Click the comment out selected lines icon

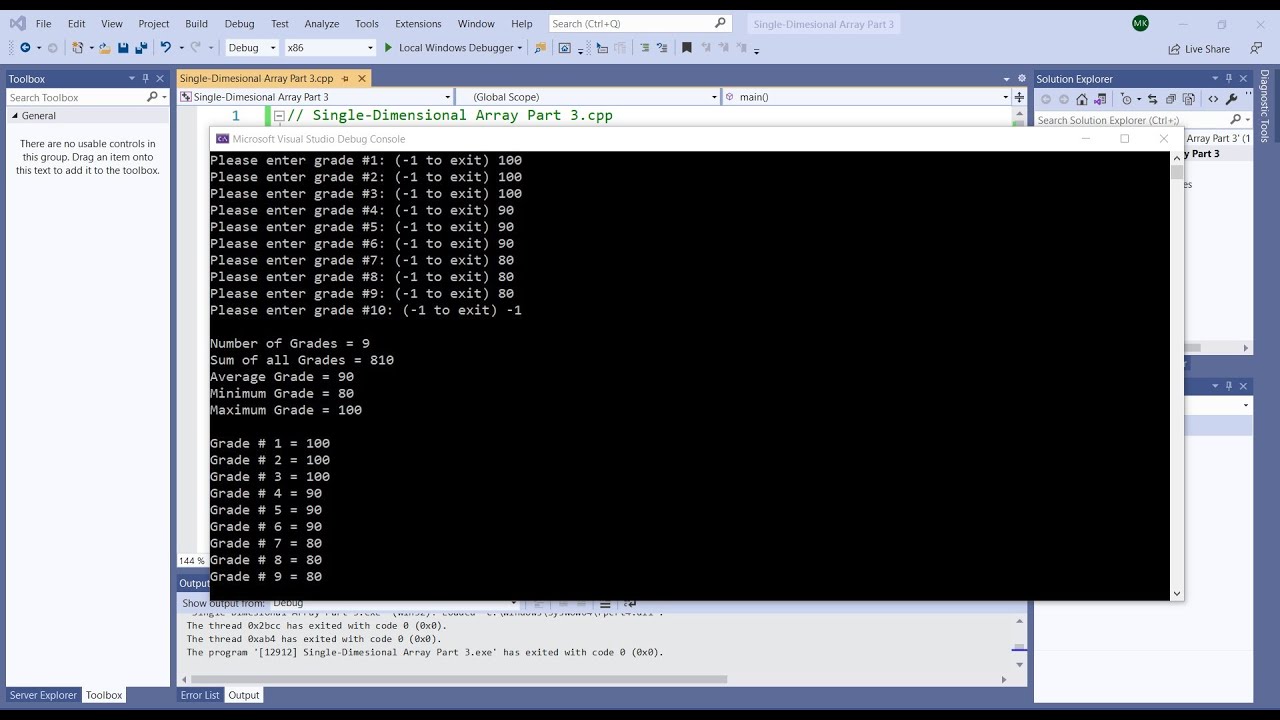[644, 47]
